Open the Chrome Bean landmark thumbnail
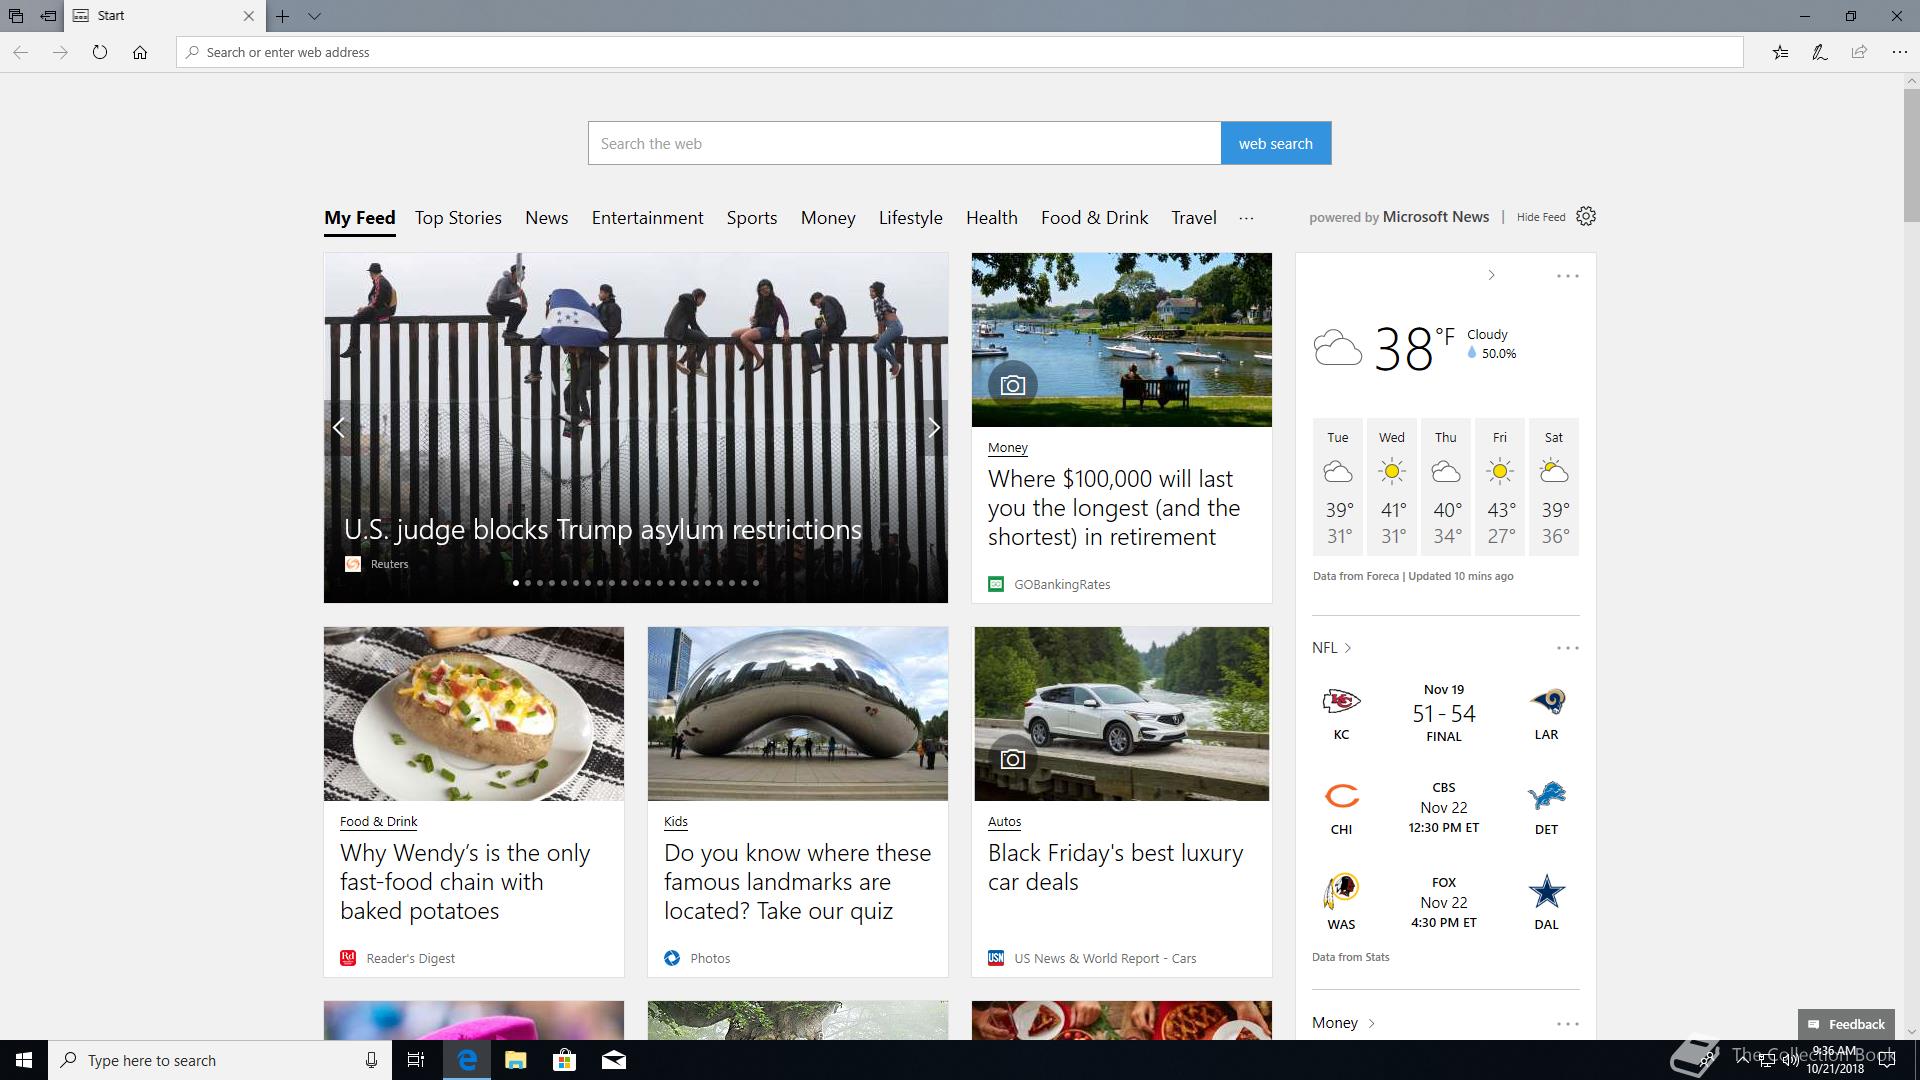 tap(798, 714)
